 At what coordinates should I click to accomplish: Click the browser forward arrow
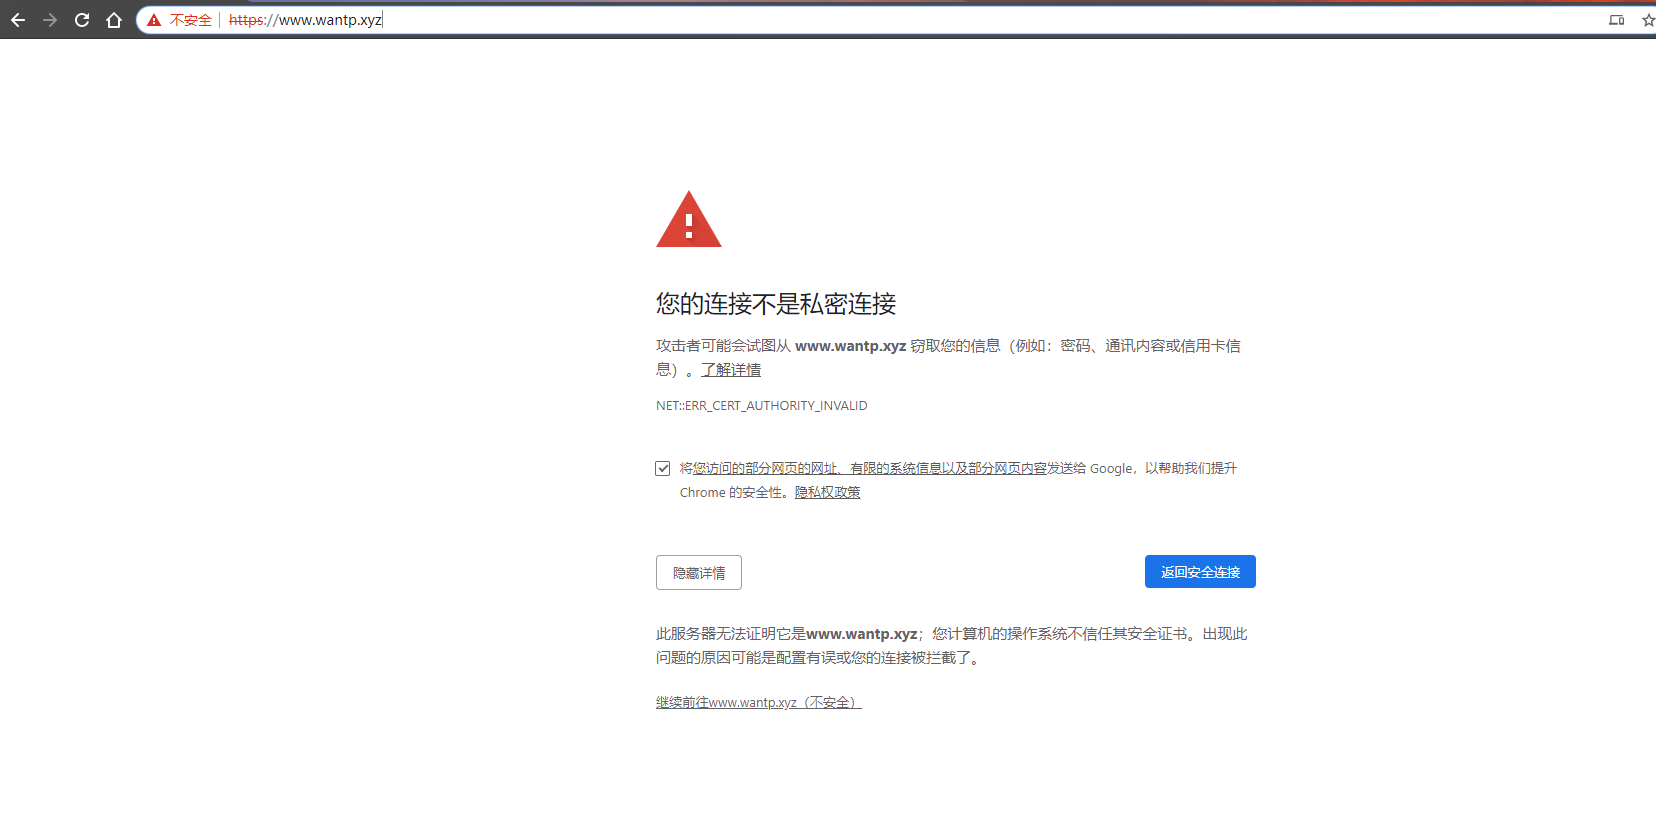point(50,20)
